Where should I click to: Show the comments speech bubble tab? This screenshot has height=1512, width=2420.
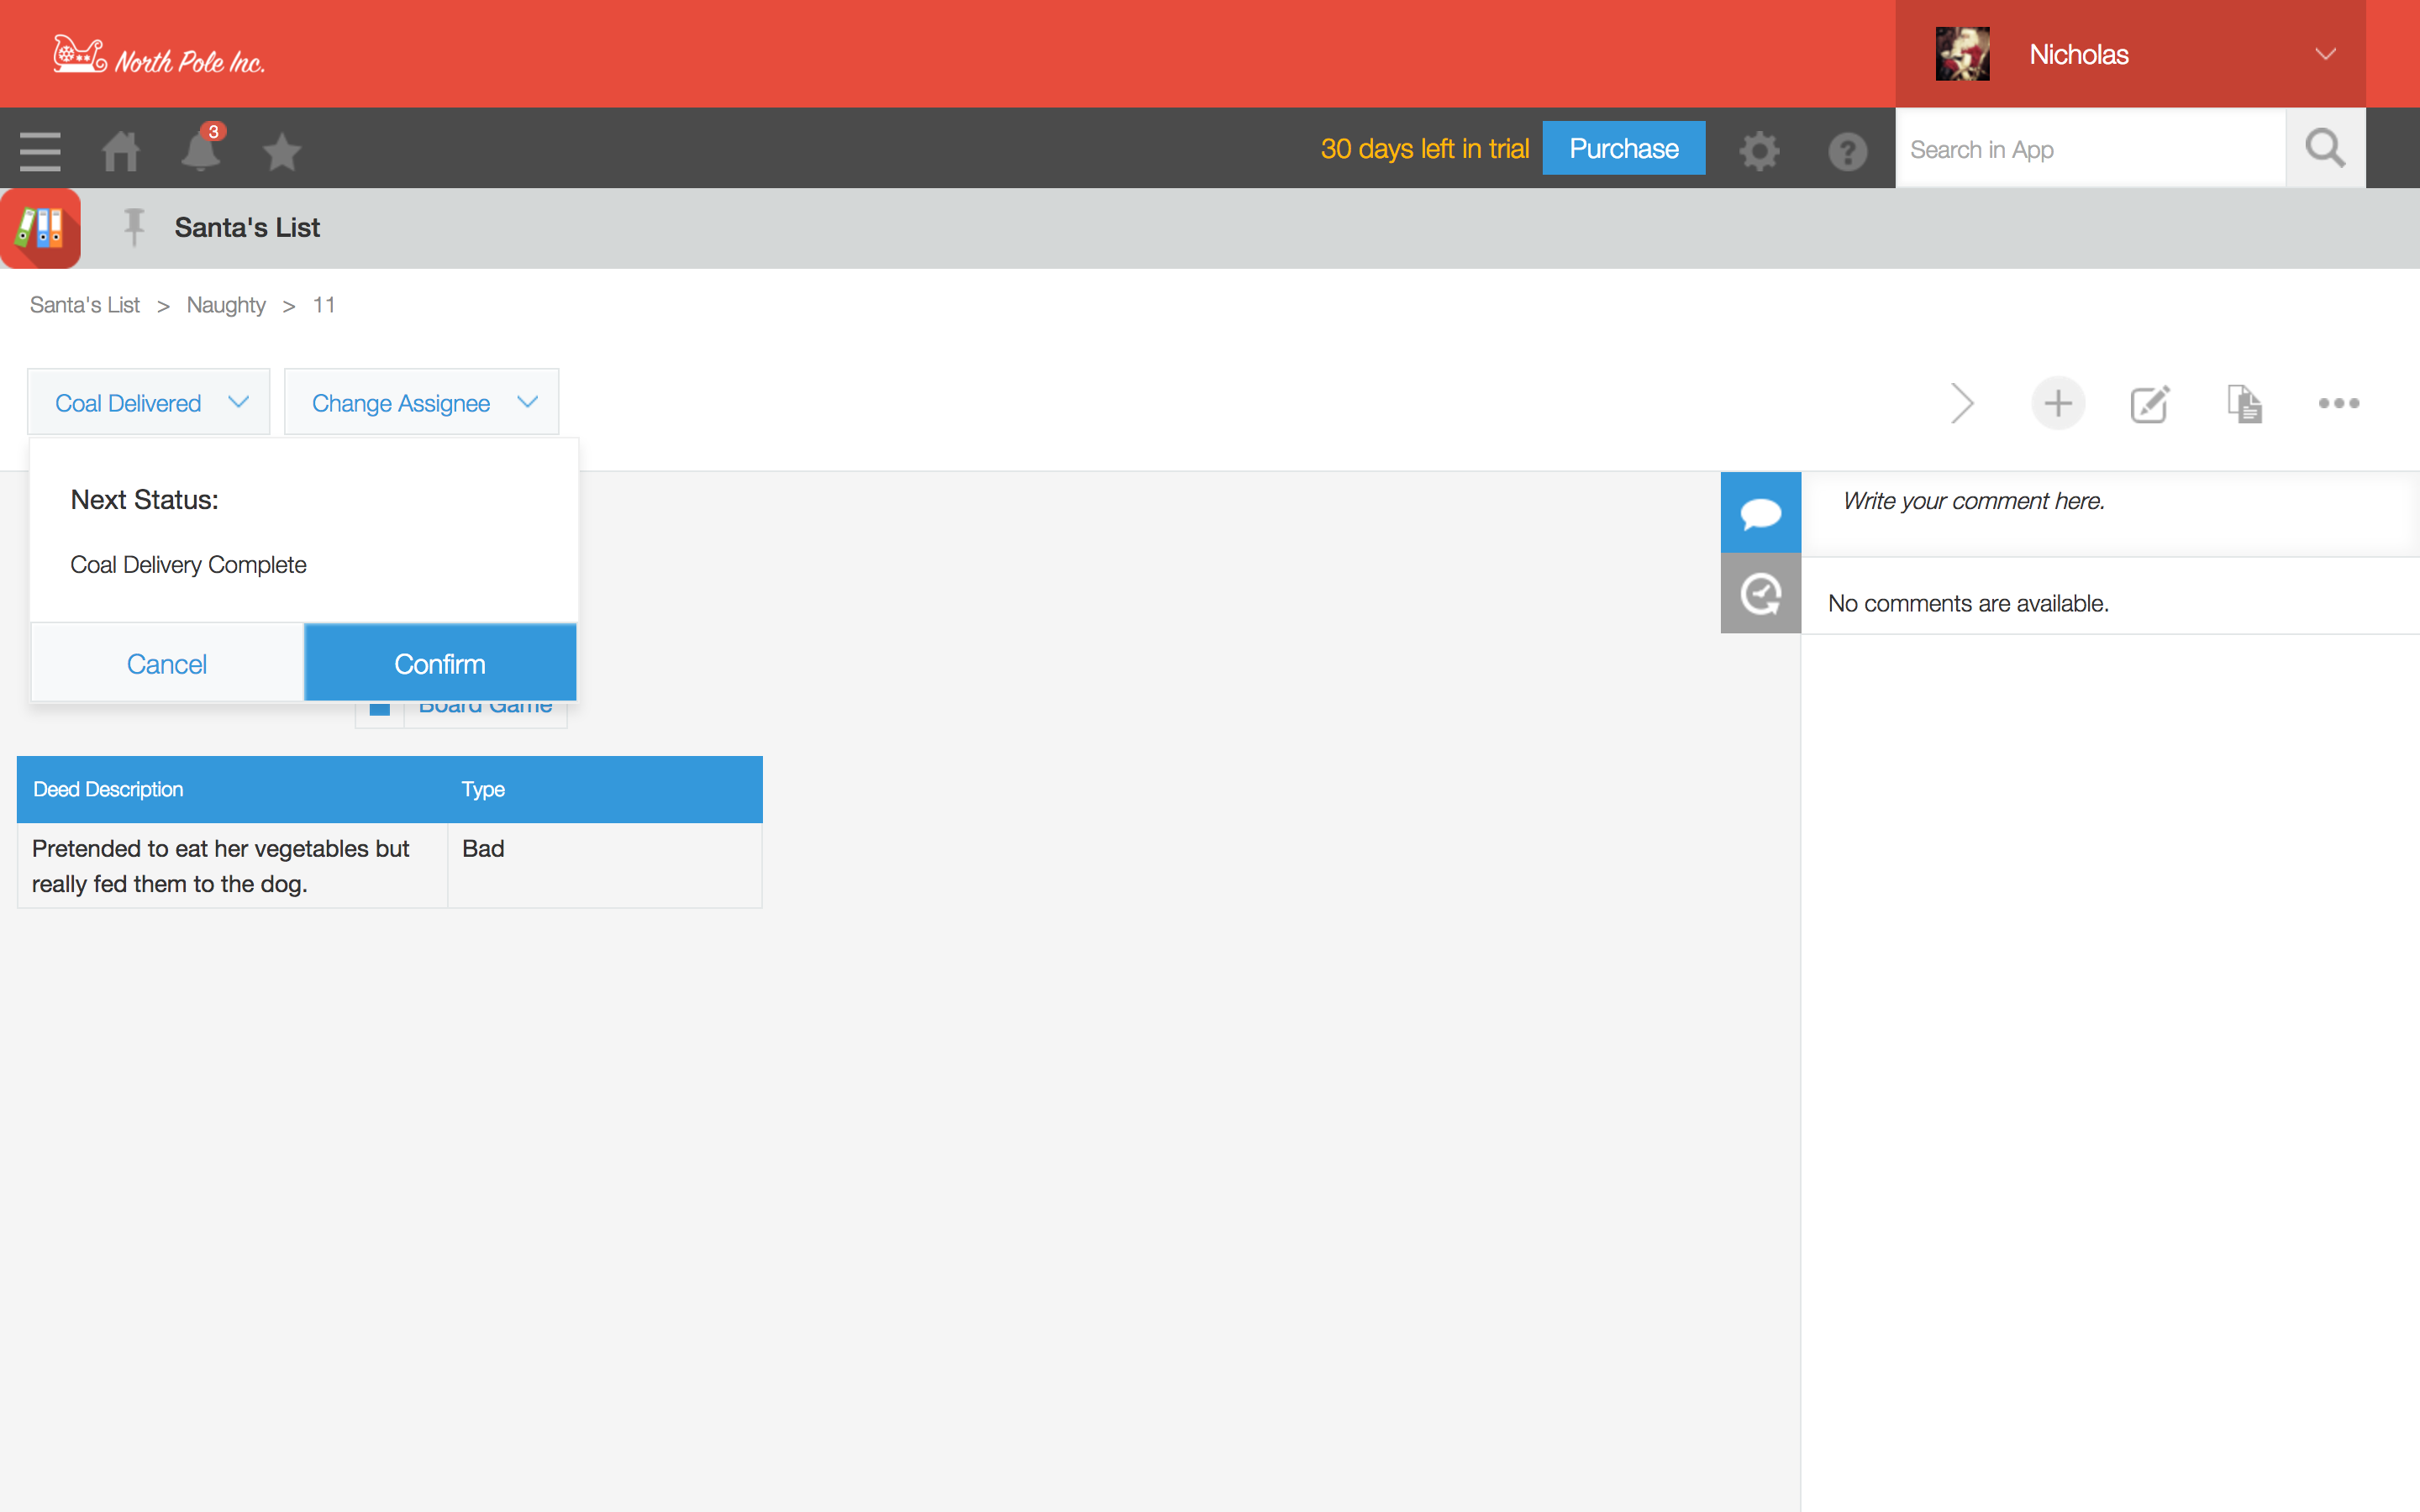[x=1760, y=512]
